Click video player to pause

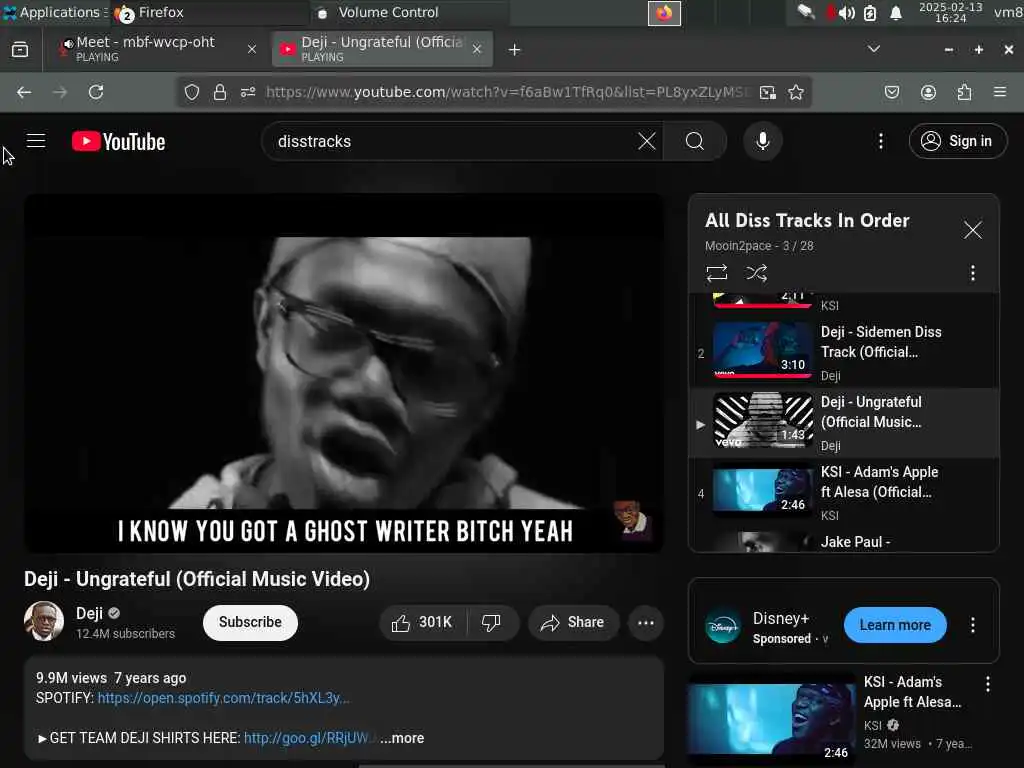(x=344, y=373)
